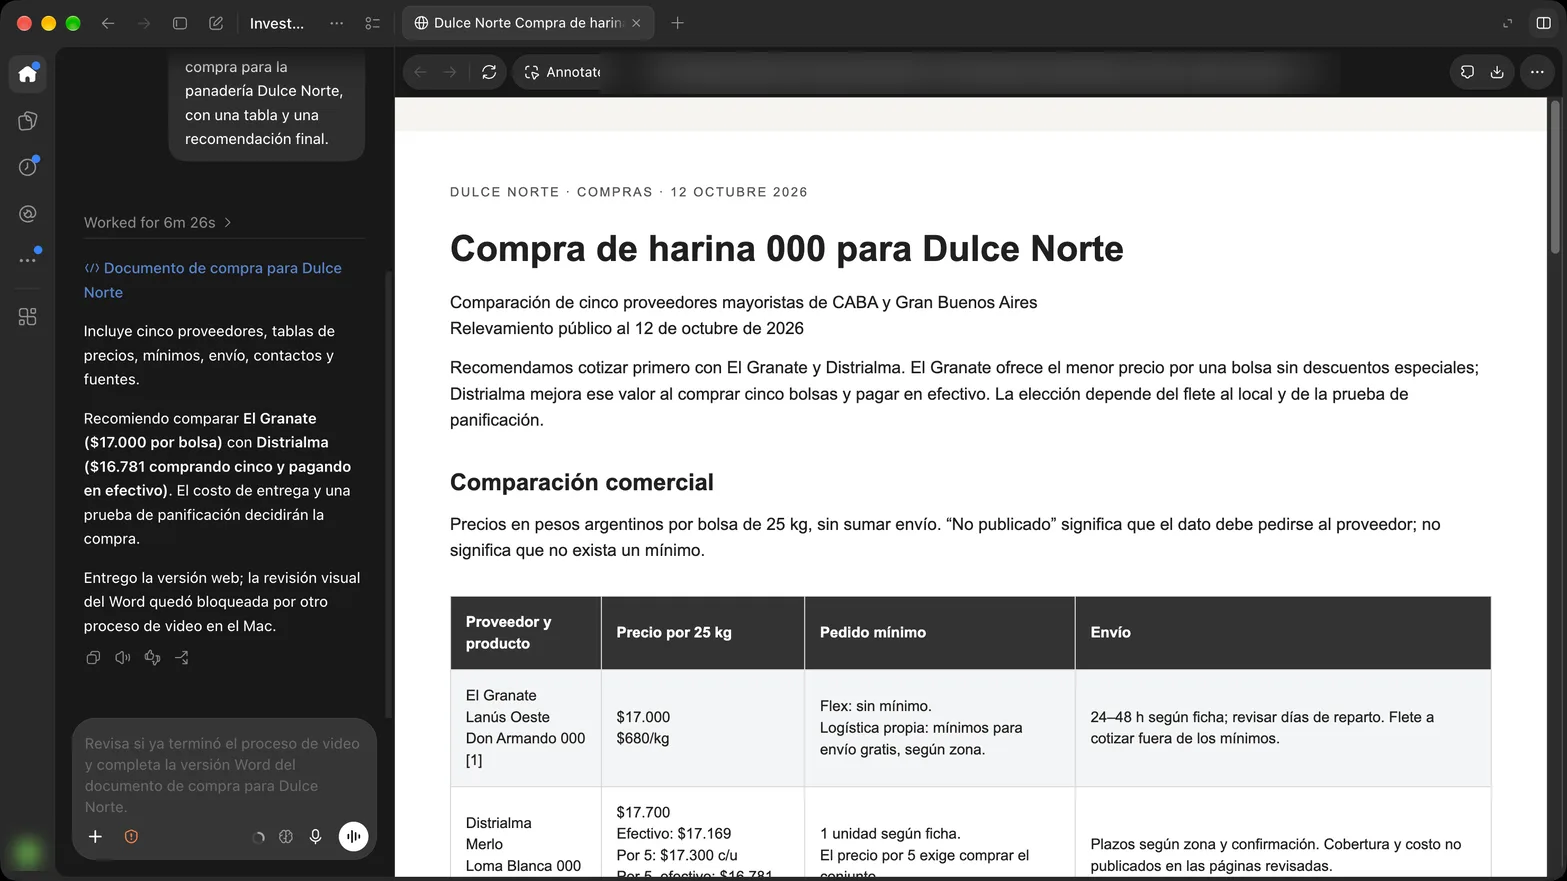Screen dimensions: 1567x881
Task: Open the apps grid icon in the left sidebar
Action: click(x=28, y=317)
